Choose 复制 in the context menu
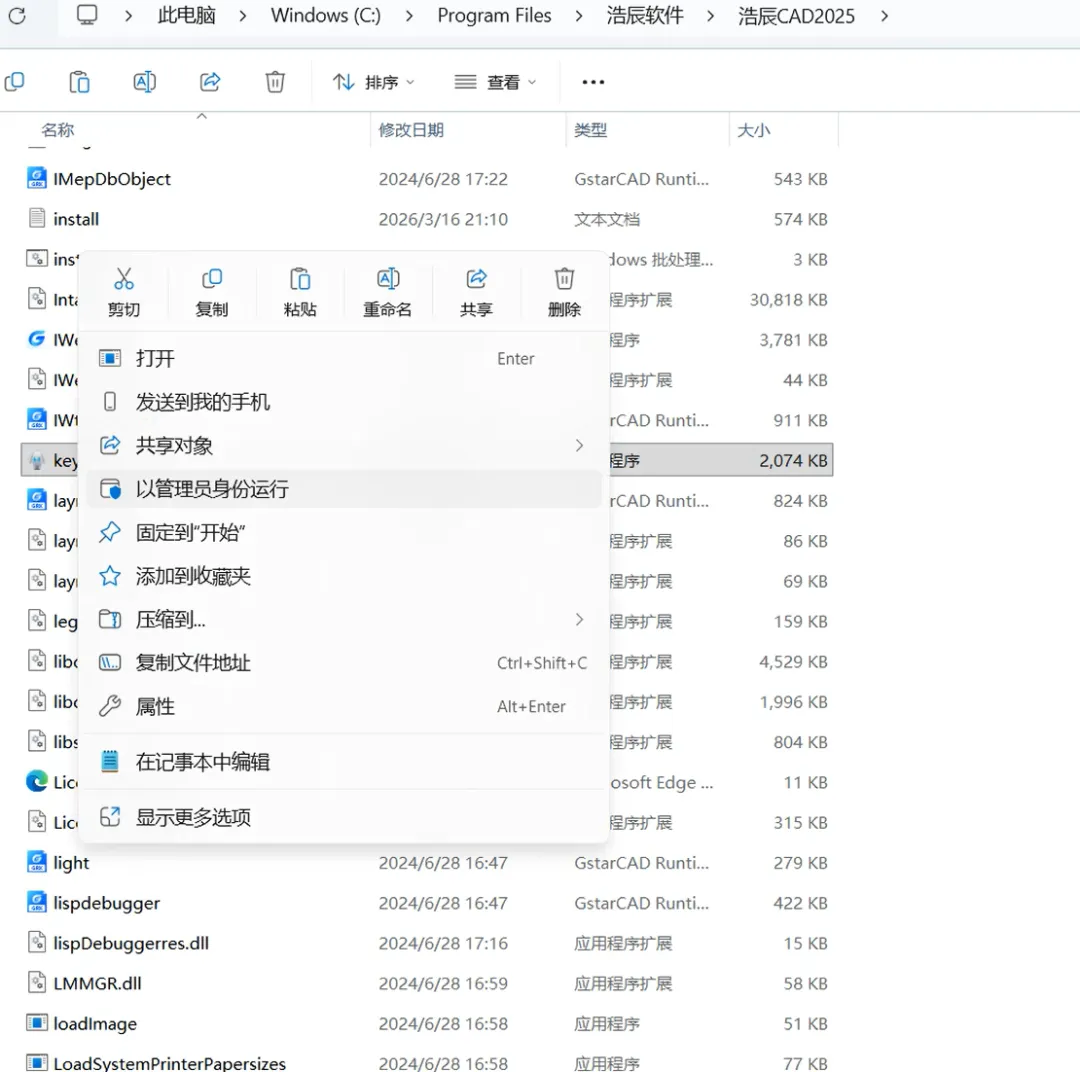This screenshot has height=1072, width=1080. click(x=211, y=292)
